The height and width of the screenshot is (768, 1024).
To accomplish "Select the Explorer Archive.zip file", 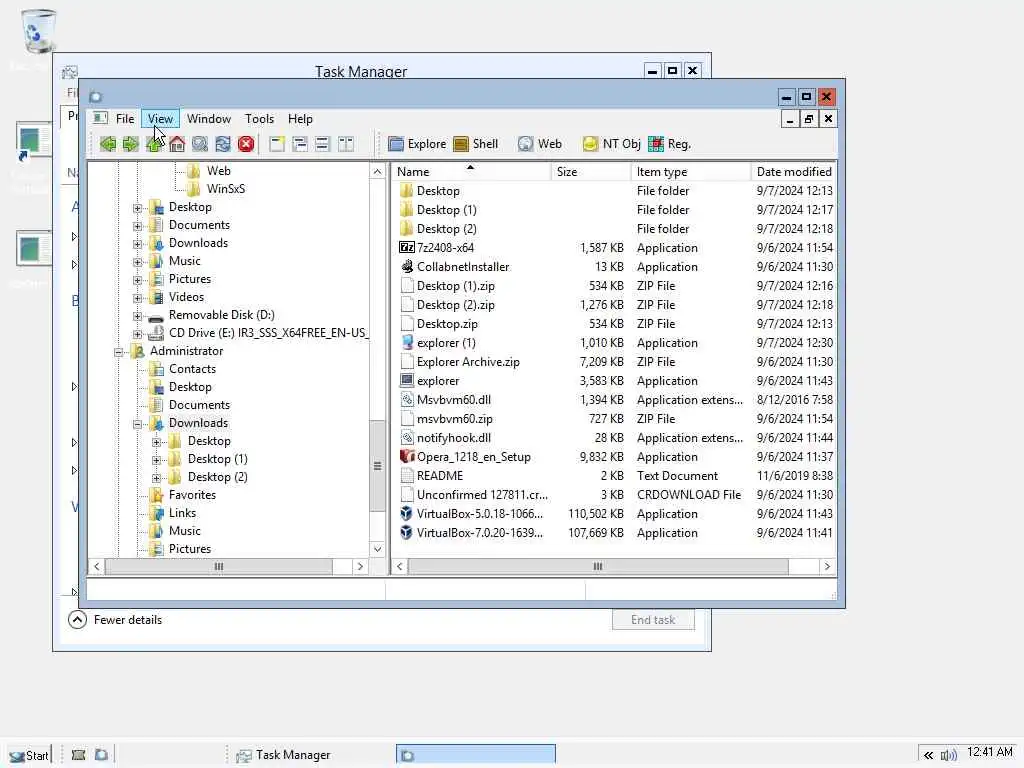I will [468, 362].
